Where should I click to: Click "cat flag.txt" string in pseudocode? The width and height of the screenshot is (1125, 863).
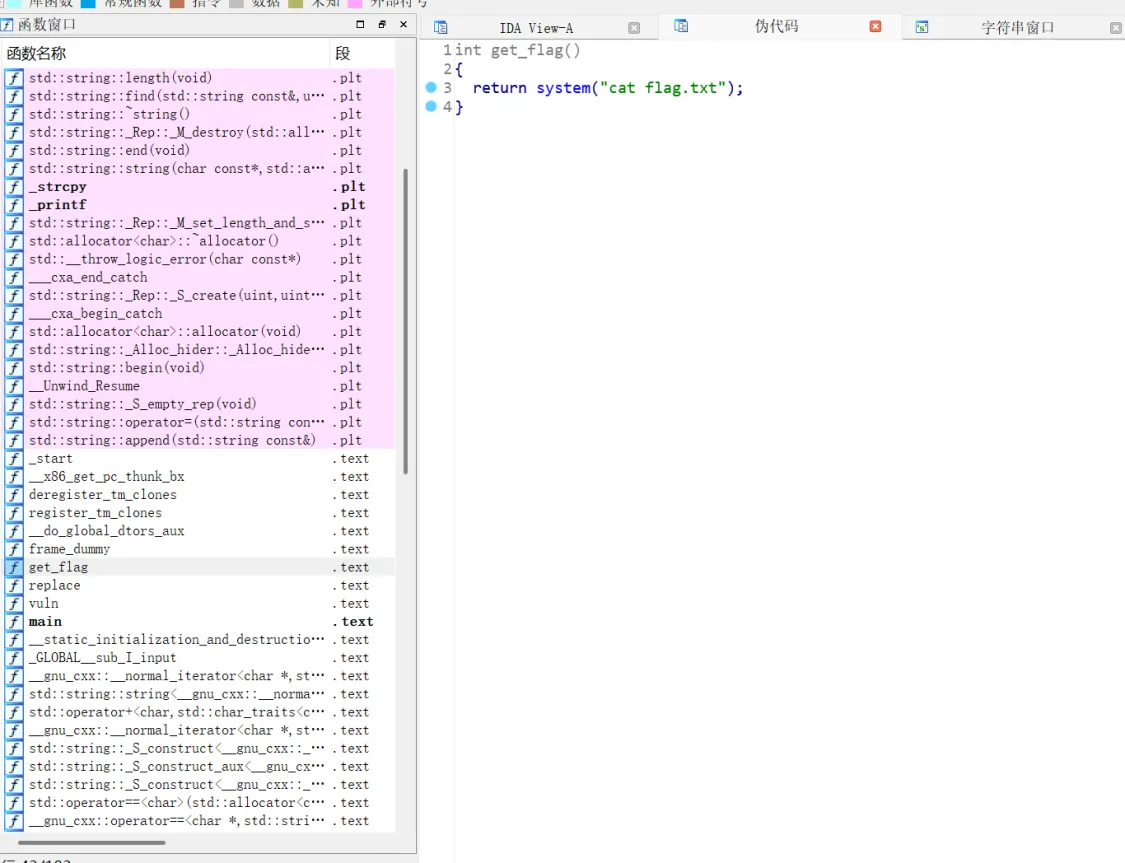tap(663, 88)
